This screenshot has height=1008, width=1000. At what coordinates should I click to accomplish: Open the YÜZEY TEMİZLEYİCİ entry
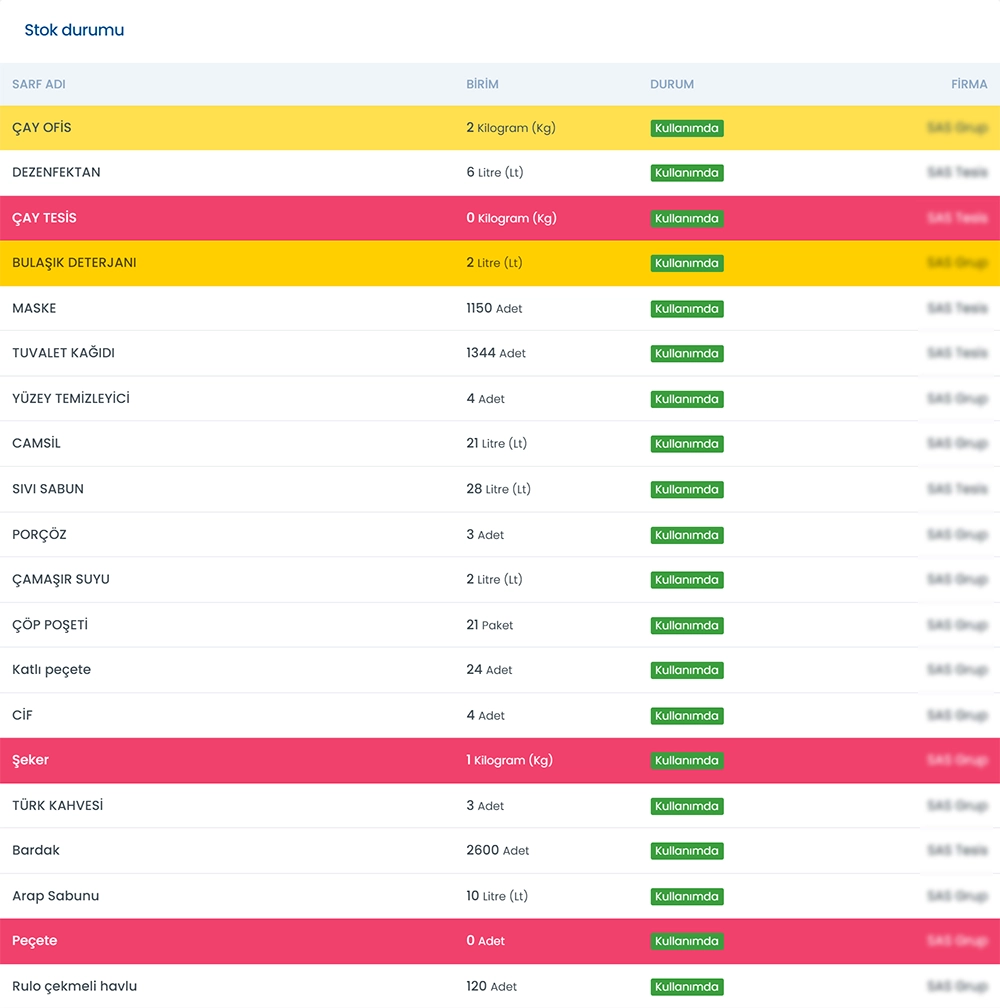[71, 398]
